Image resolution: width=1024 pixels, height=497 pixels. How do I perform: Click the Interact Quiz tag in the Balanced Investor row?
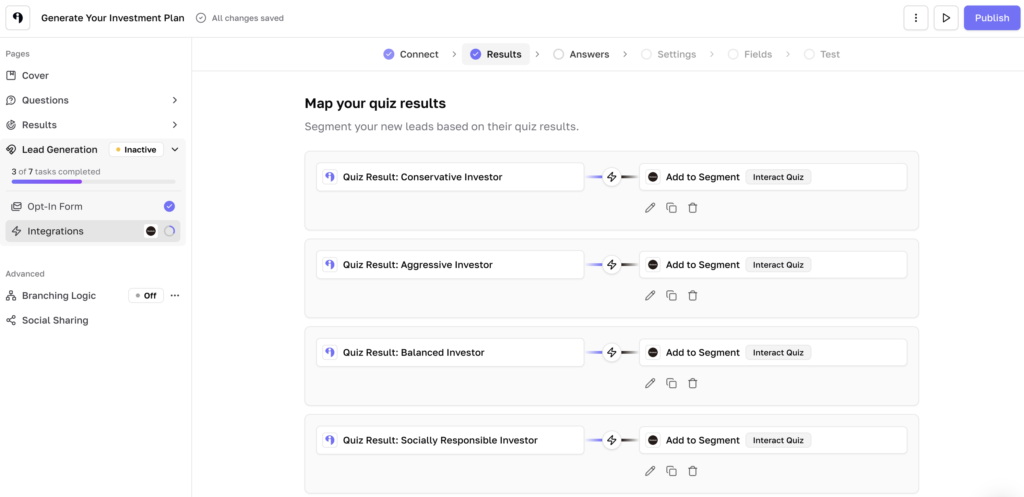tap(778, 353)
